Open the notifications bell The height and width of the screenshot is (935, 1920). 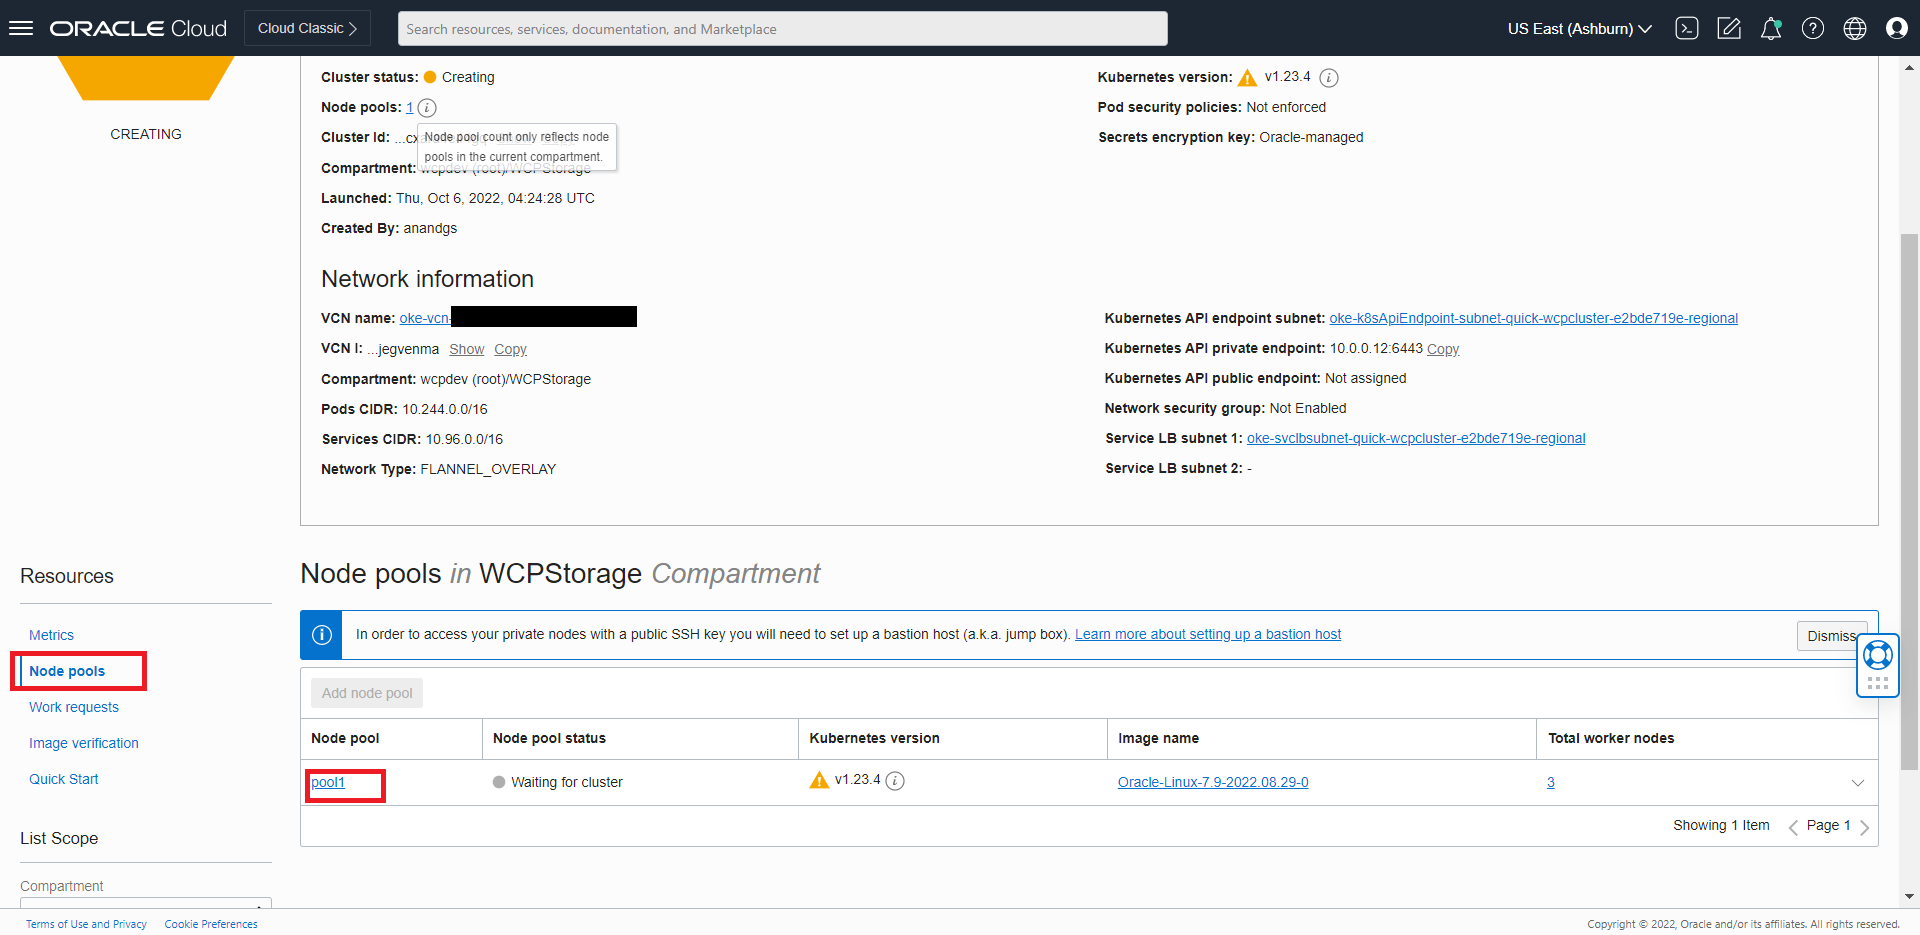tap(1771, 28)
